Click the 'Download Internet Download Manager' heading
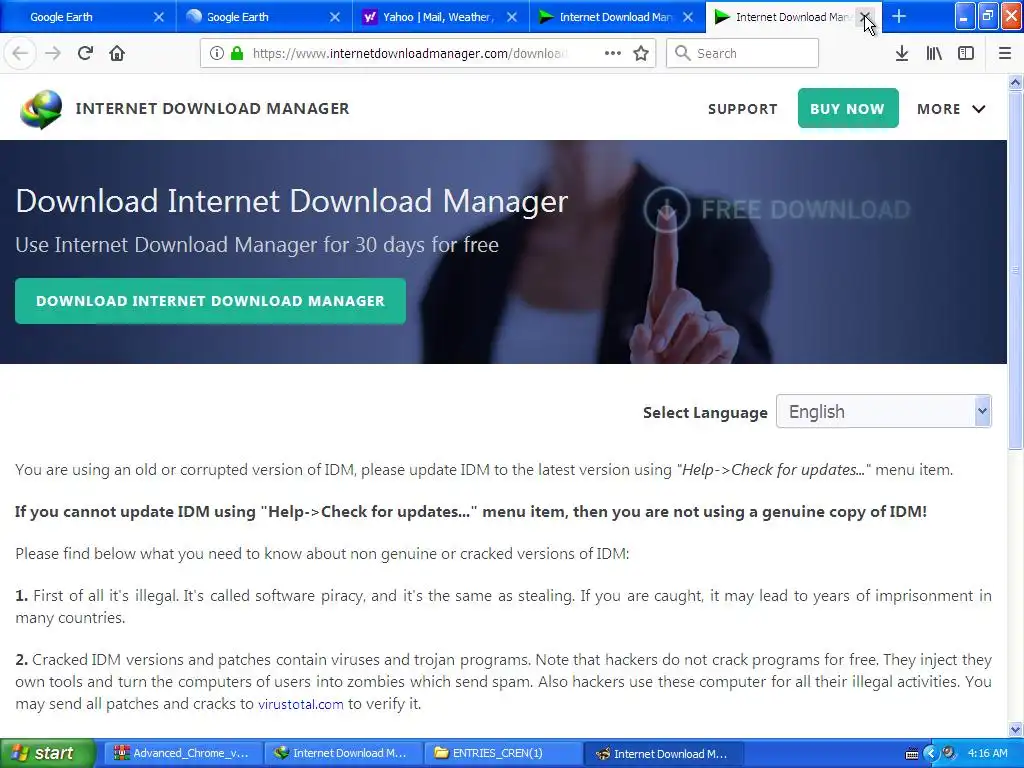 [x=292, y=200]
